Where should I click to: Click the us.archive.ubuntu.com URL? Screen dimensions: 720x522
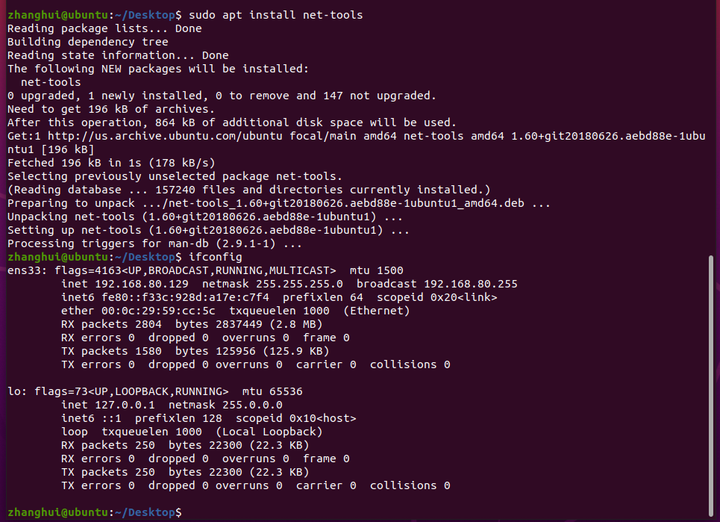(165, 136)
